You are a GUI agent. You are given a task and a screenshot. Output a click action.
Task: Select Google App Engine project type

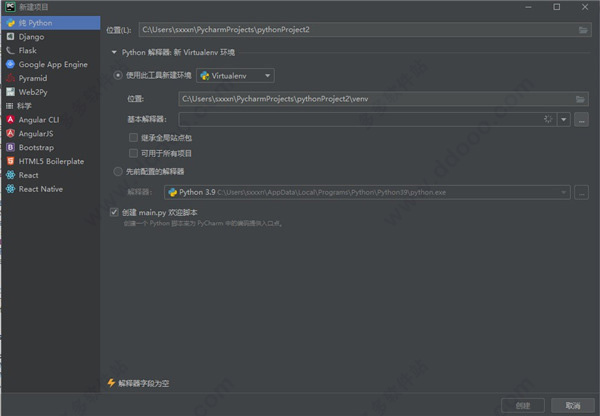point(51,64)
